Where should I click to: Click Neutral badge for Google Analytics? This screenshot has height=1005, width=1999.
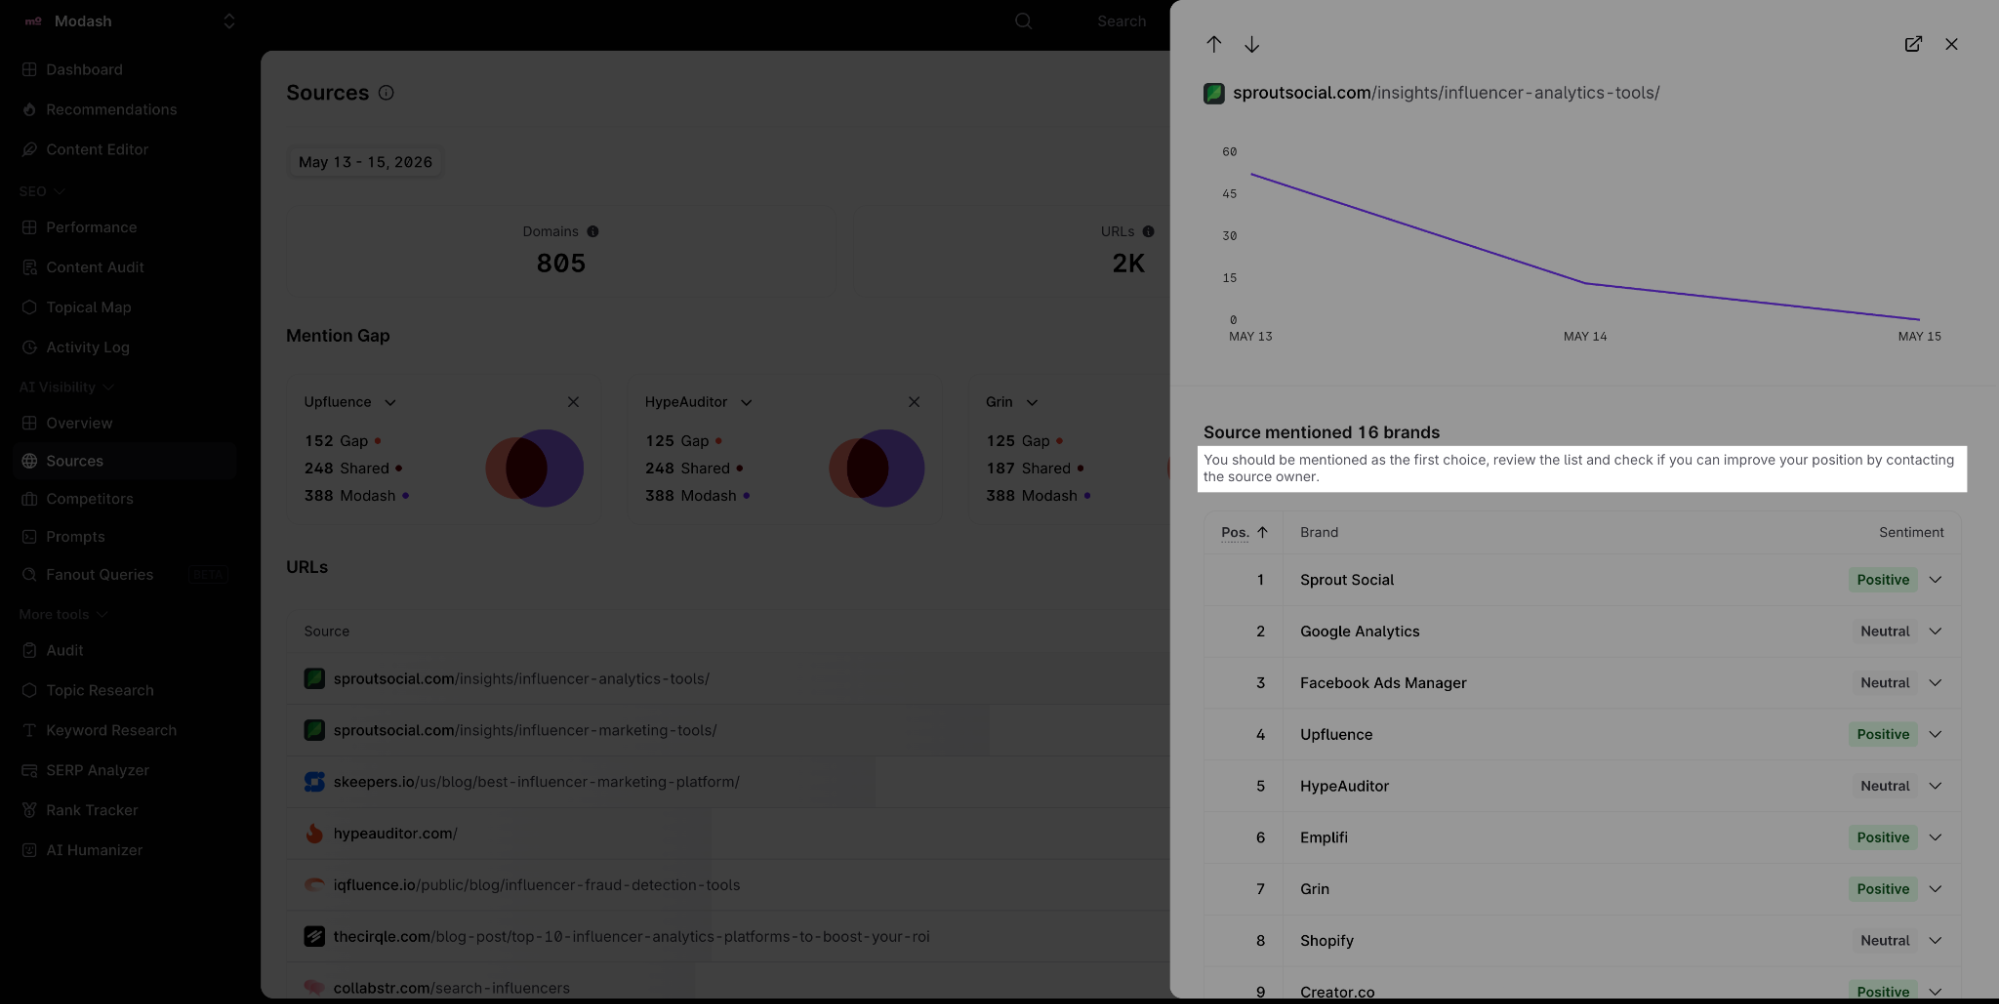click(1884, 631)
